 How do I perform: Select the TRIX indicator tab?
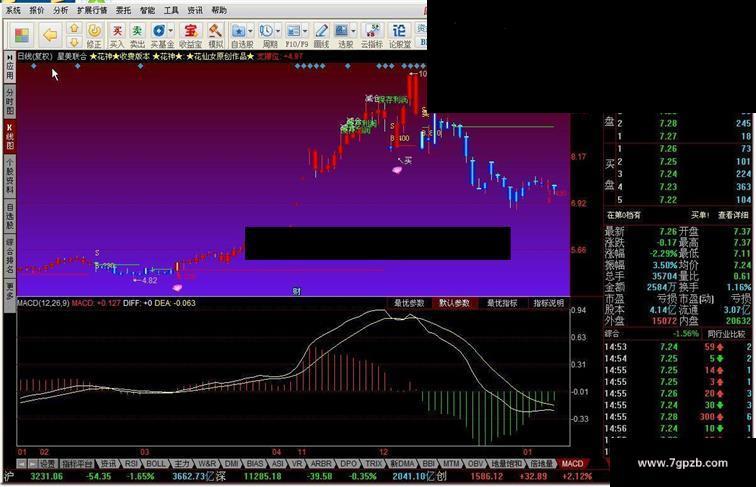click(374, 464)
